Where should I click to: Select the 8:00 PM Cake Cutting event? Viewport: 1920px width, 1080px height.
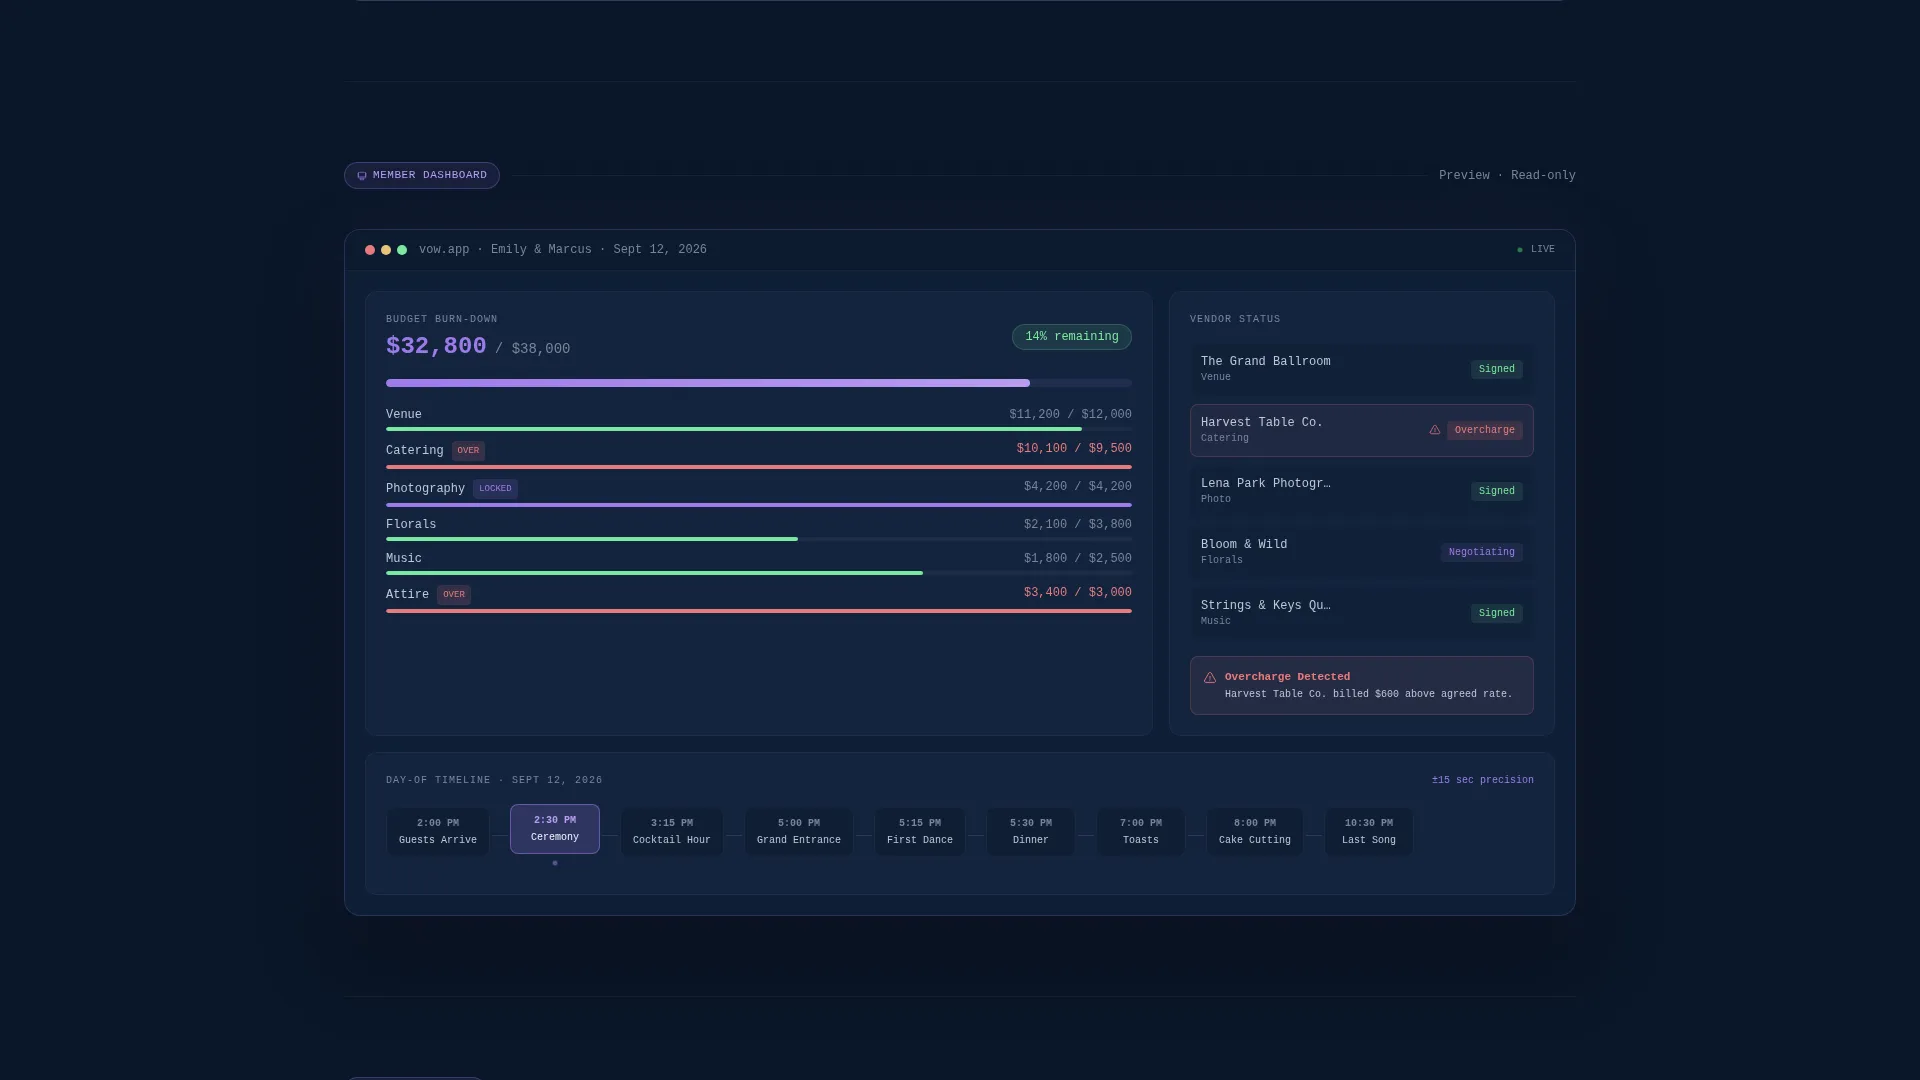click(1255, 832)
